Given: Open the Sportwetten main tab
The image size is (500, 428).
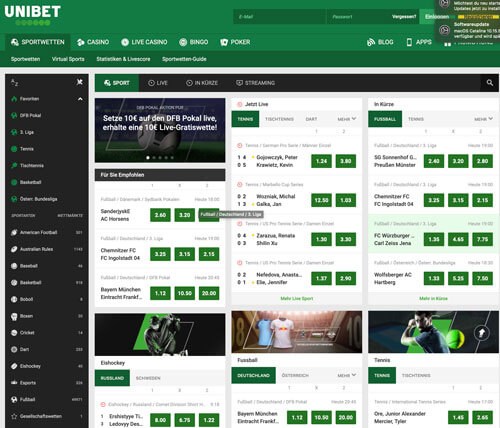Looking at the screenshot, I should pos(38,42).
